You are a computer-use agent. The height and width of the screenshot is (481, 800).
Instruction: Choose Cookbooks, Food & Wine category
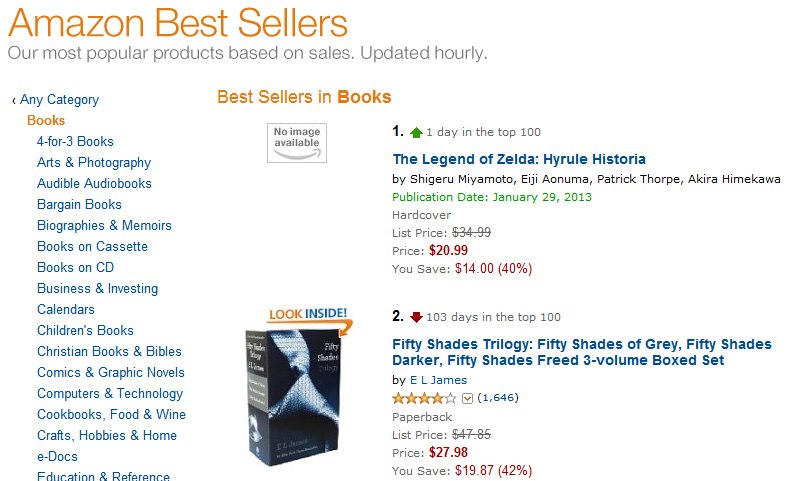click(111, 414)
